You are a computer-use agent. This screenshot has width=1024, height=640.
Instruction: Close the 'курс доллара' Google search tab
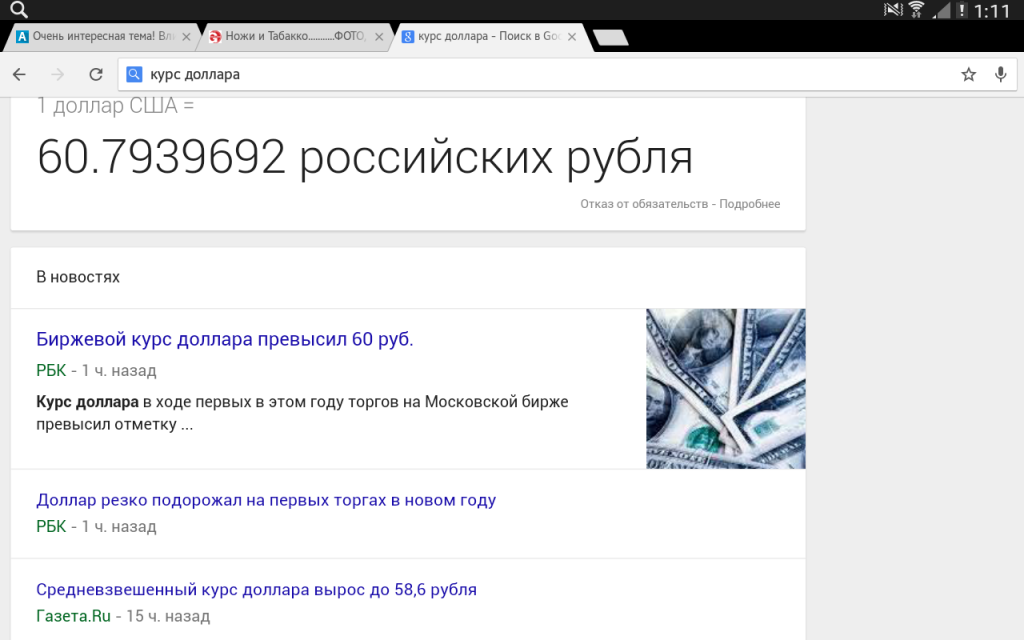(572, 37)
